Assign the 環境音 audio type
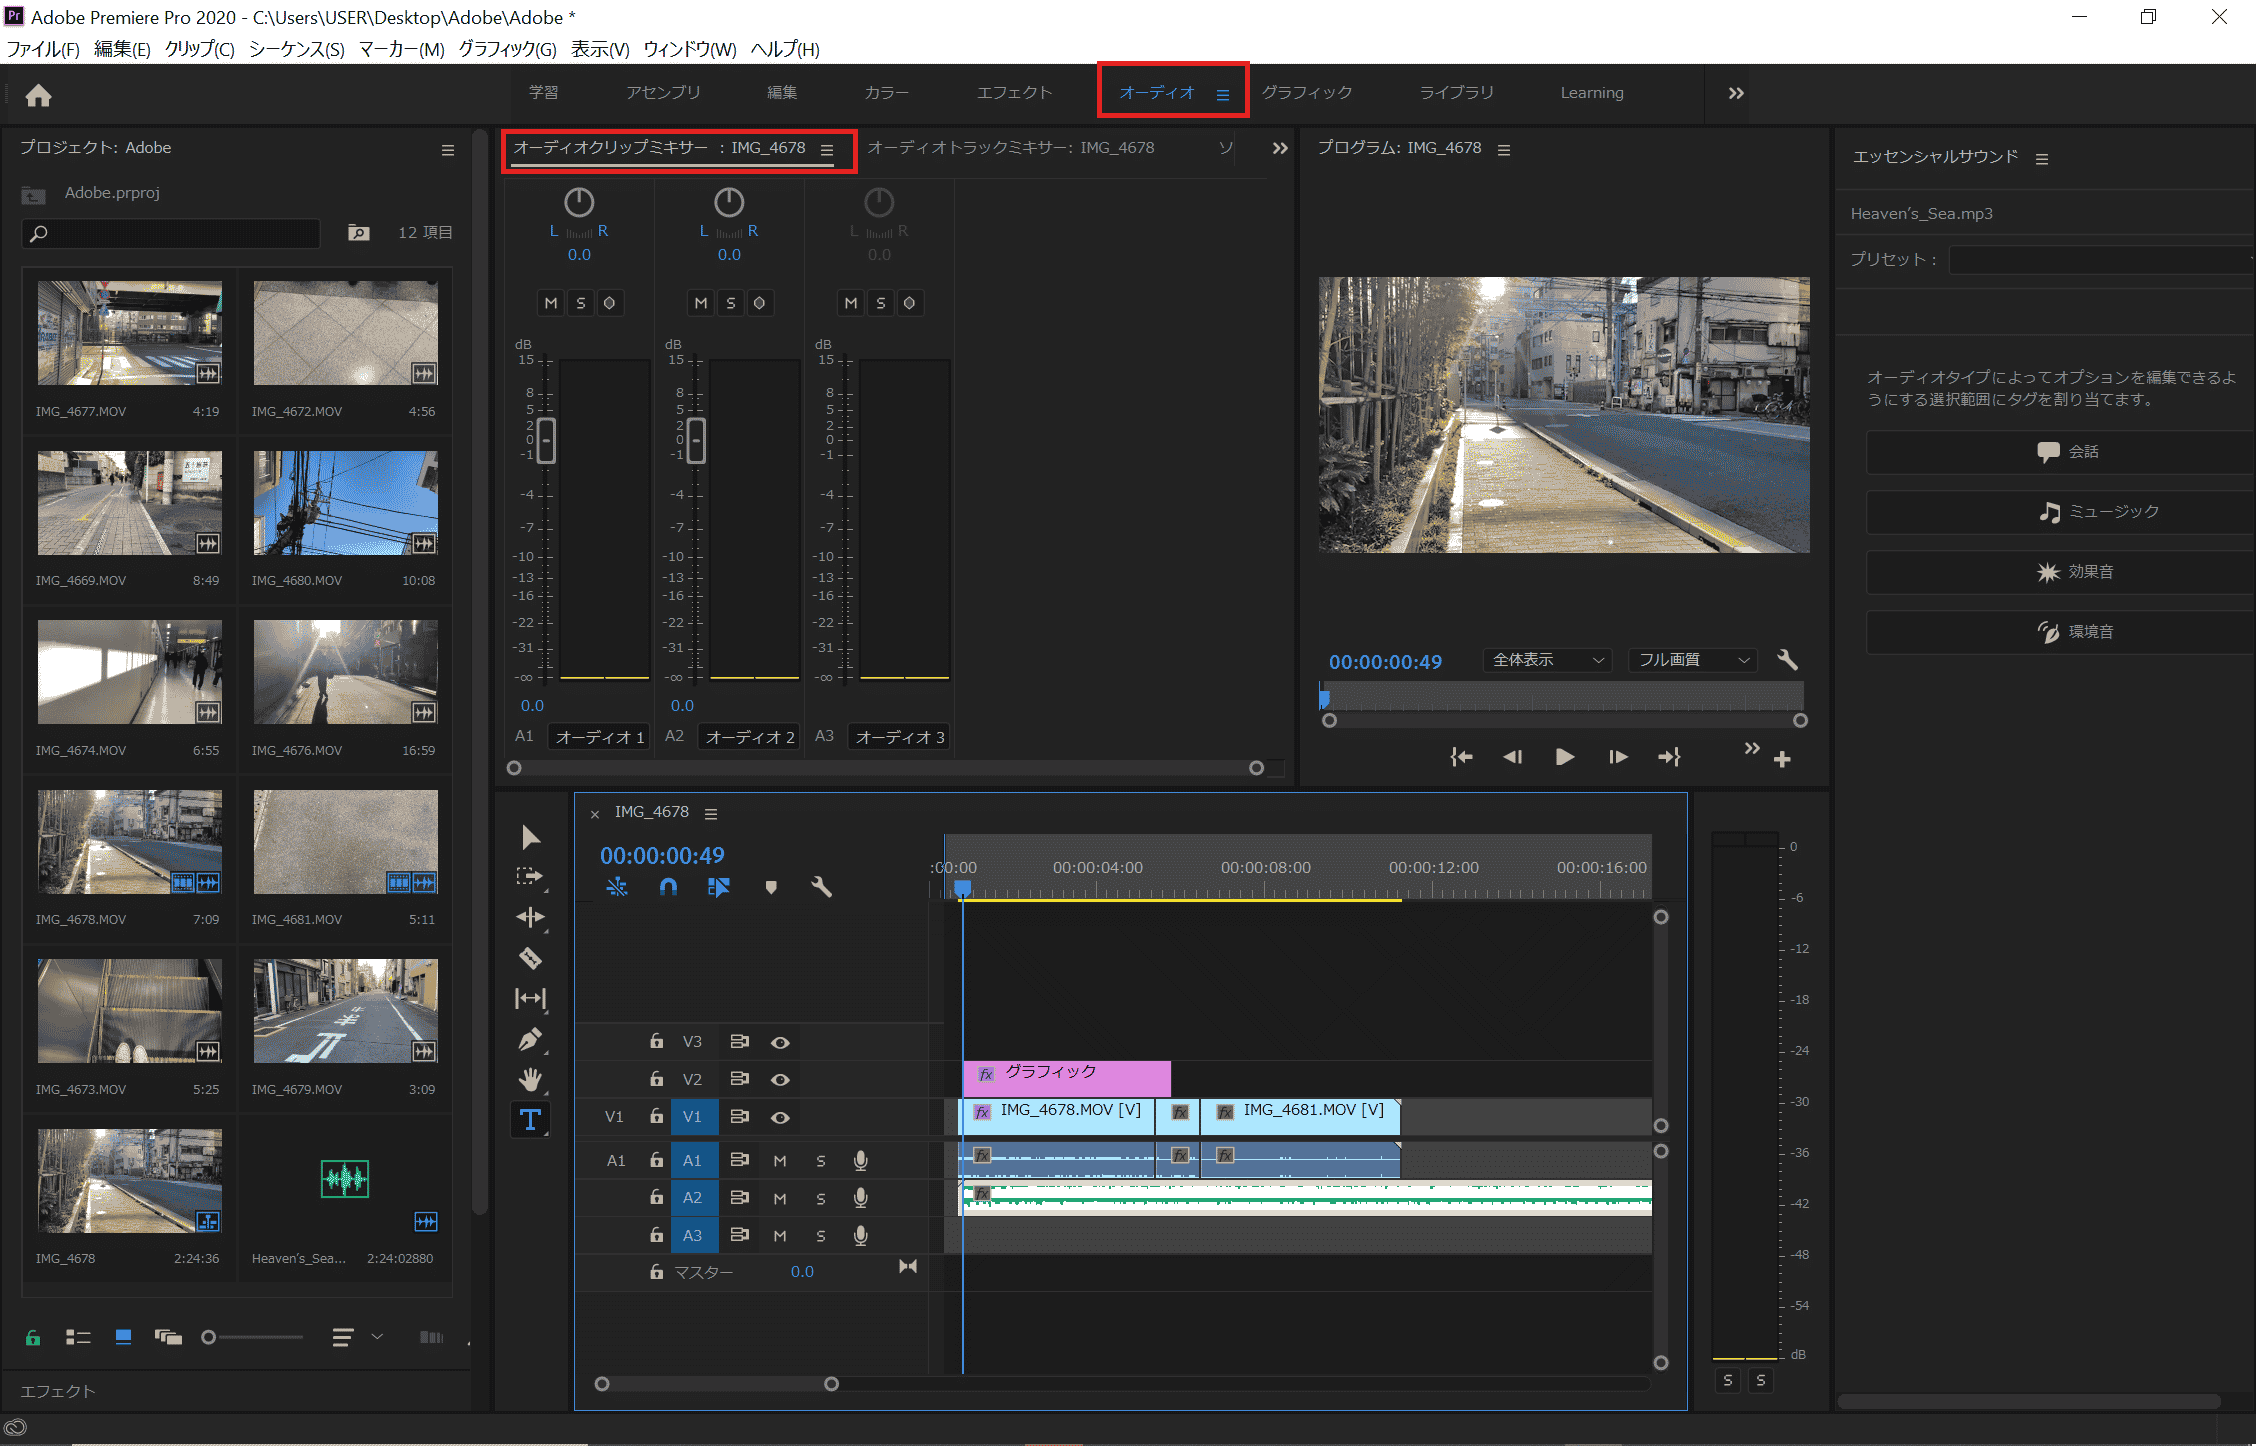This screenshot has height=1446, width=2256. [x=2060, y=632]
